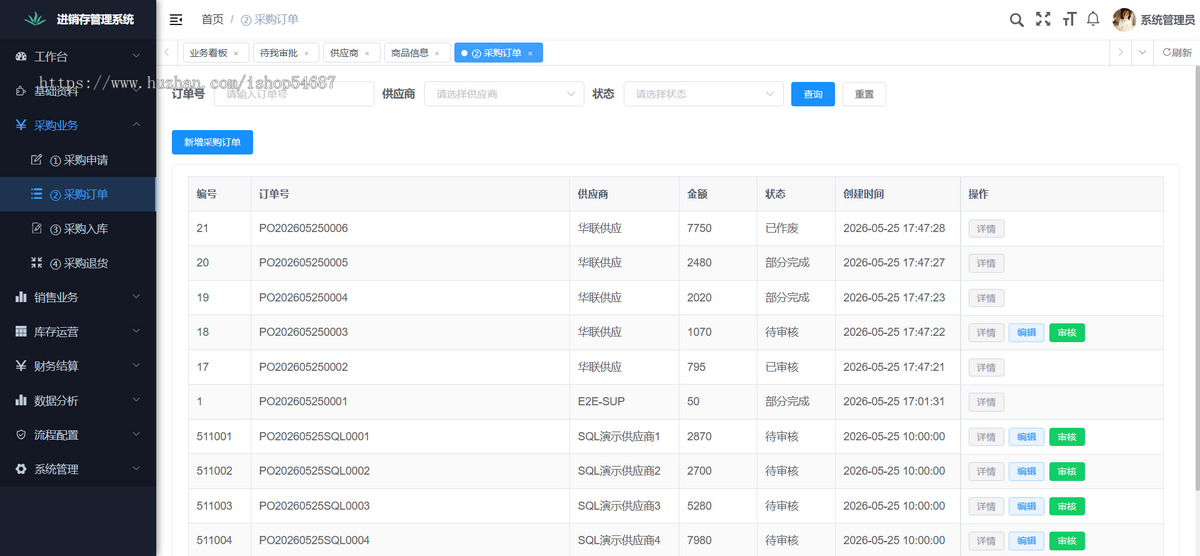Click 审核 for order PO20260525SQL0001
The width and height of the screenshot is (1200, 556).
point(1067,437)
